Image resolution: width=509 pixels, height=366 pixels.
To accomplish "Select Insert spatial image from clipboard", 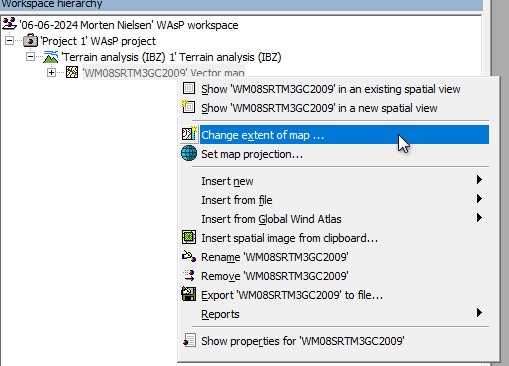I will tap(335, 238).
